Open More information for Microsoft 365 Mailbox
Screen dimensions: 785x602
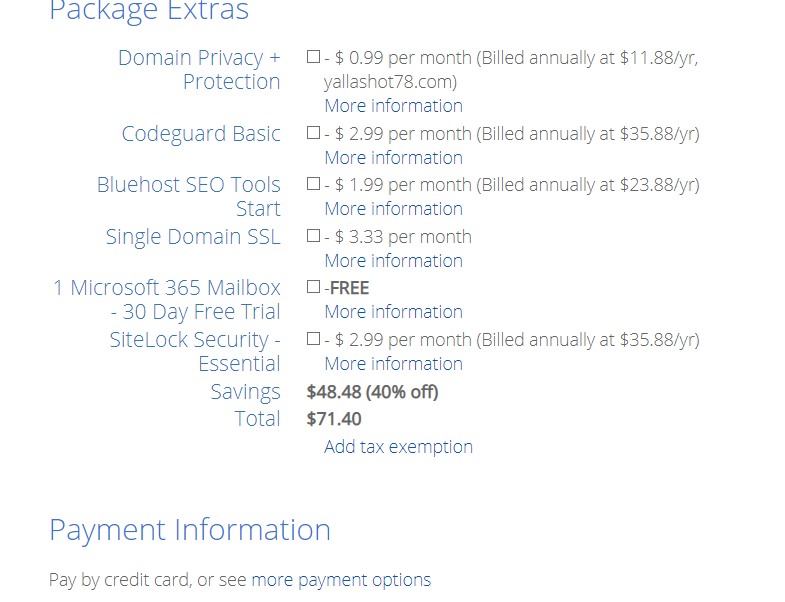394,312
